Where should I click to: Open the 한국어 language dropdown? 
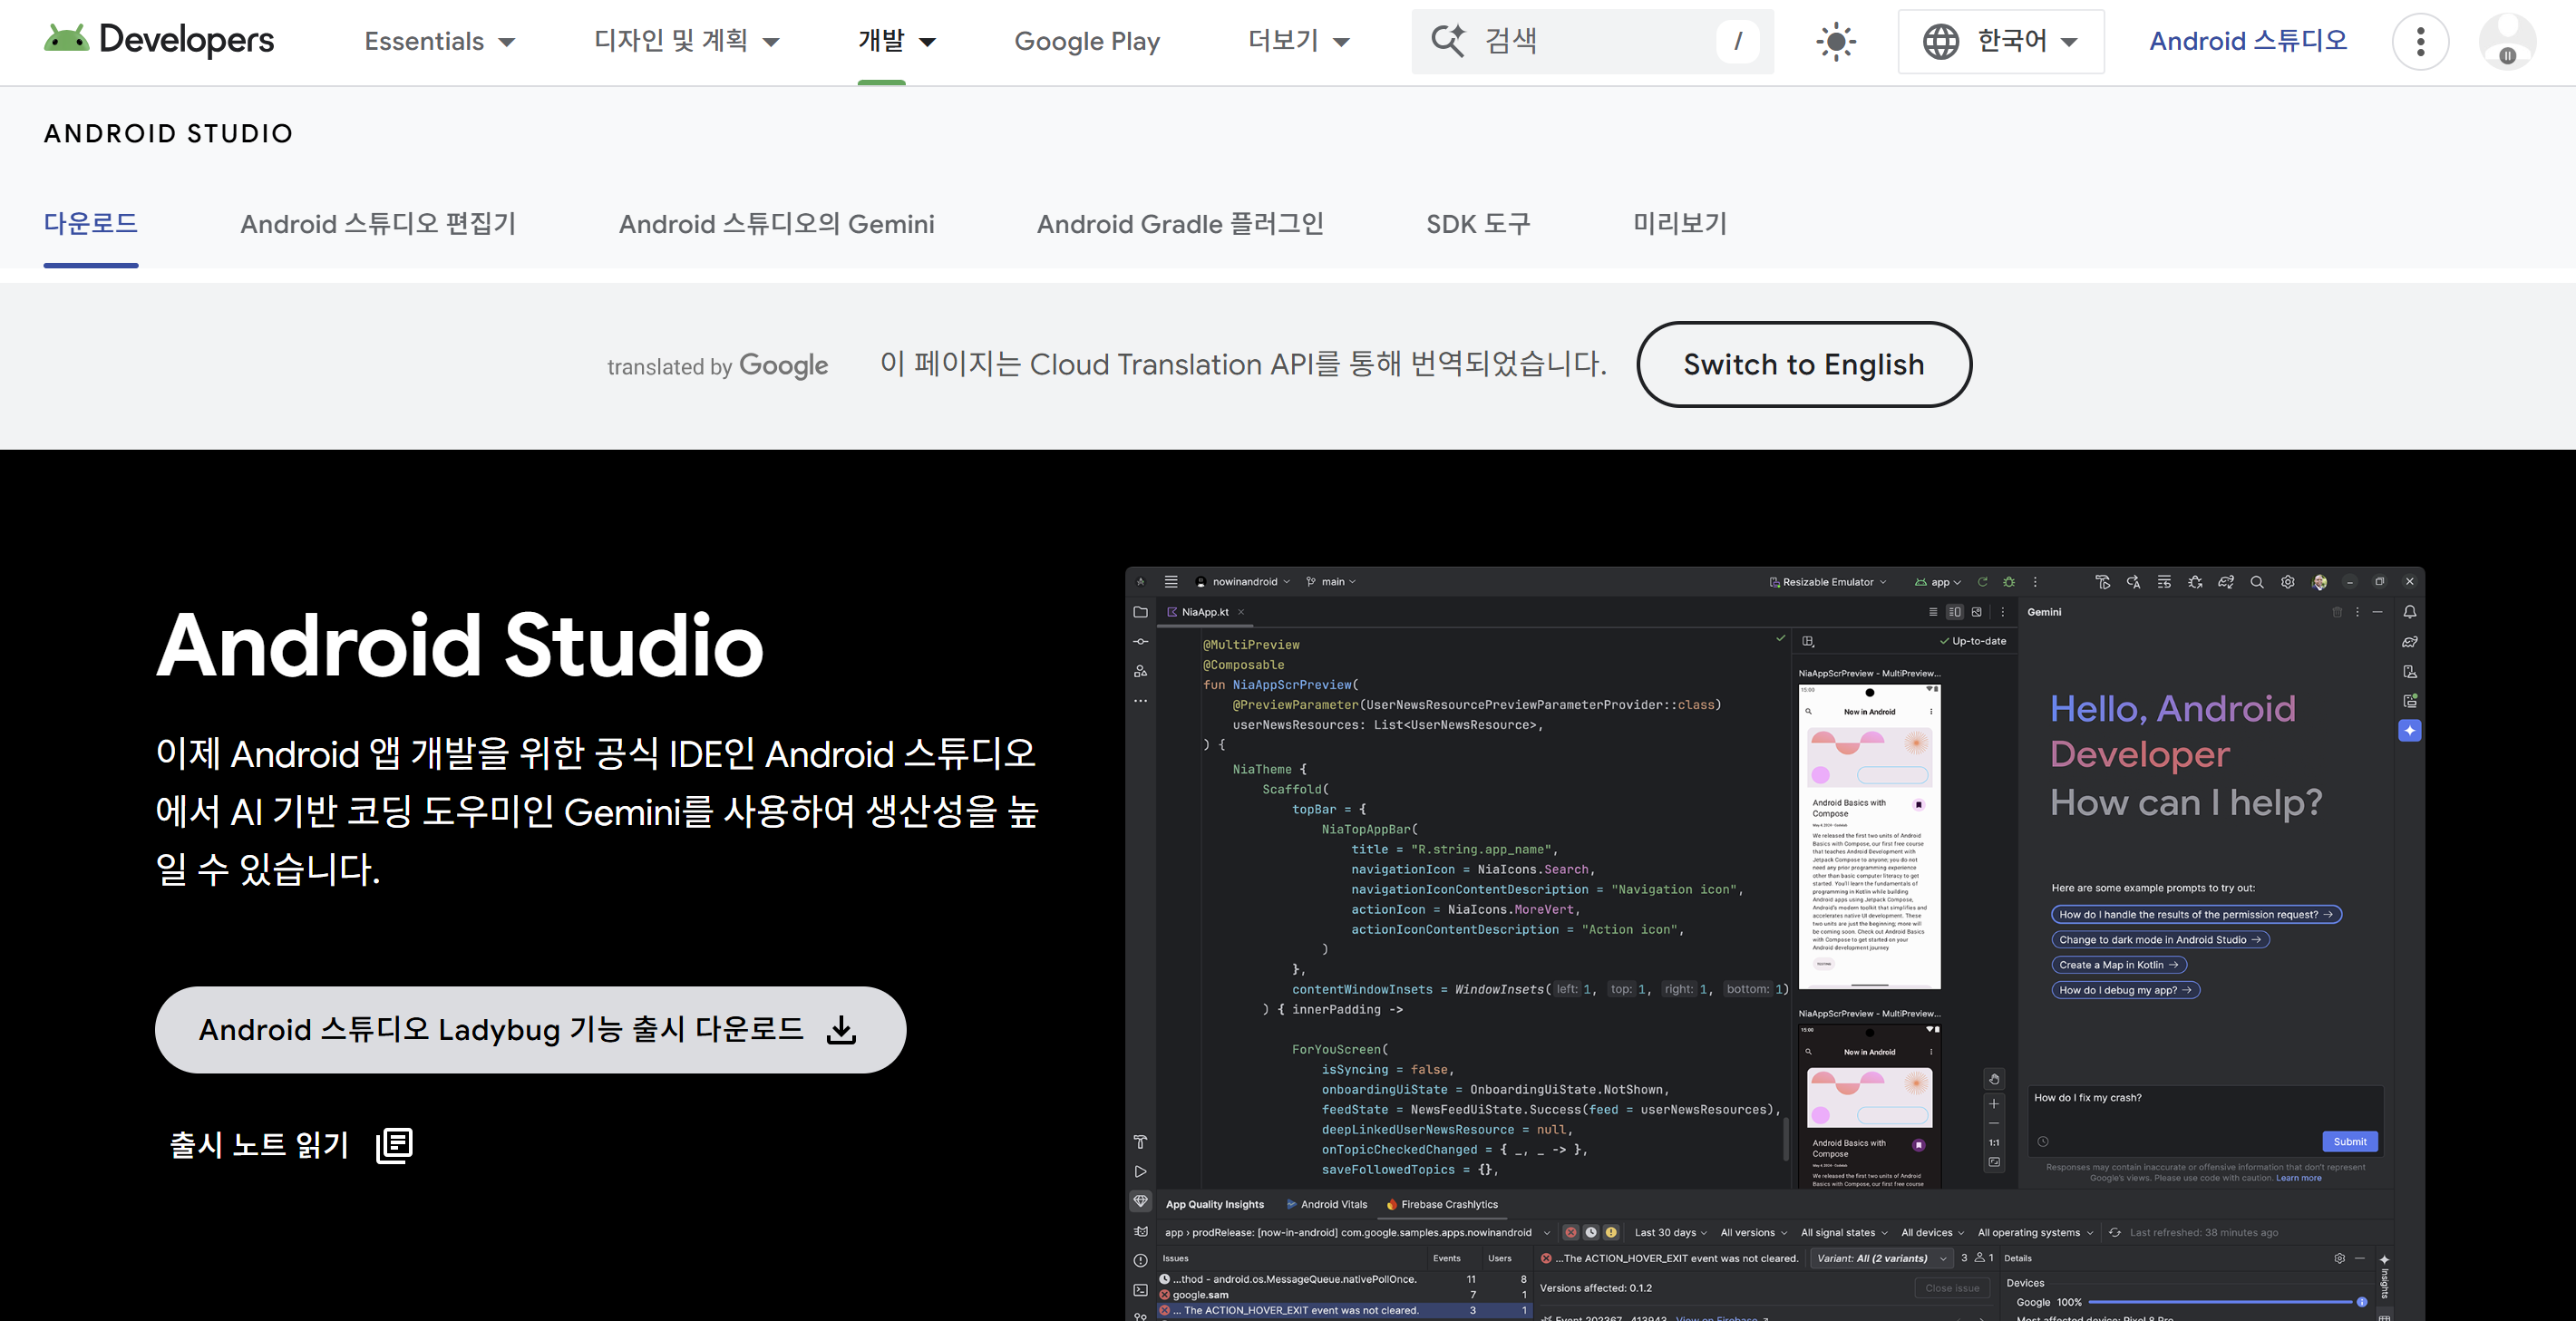click(x=2001, y=42)
